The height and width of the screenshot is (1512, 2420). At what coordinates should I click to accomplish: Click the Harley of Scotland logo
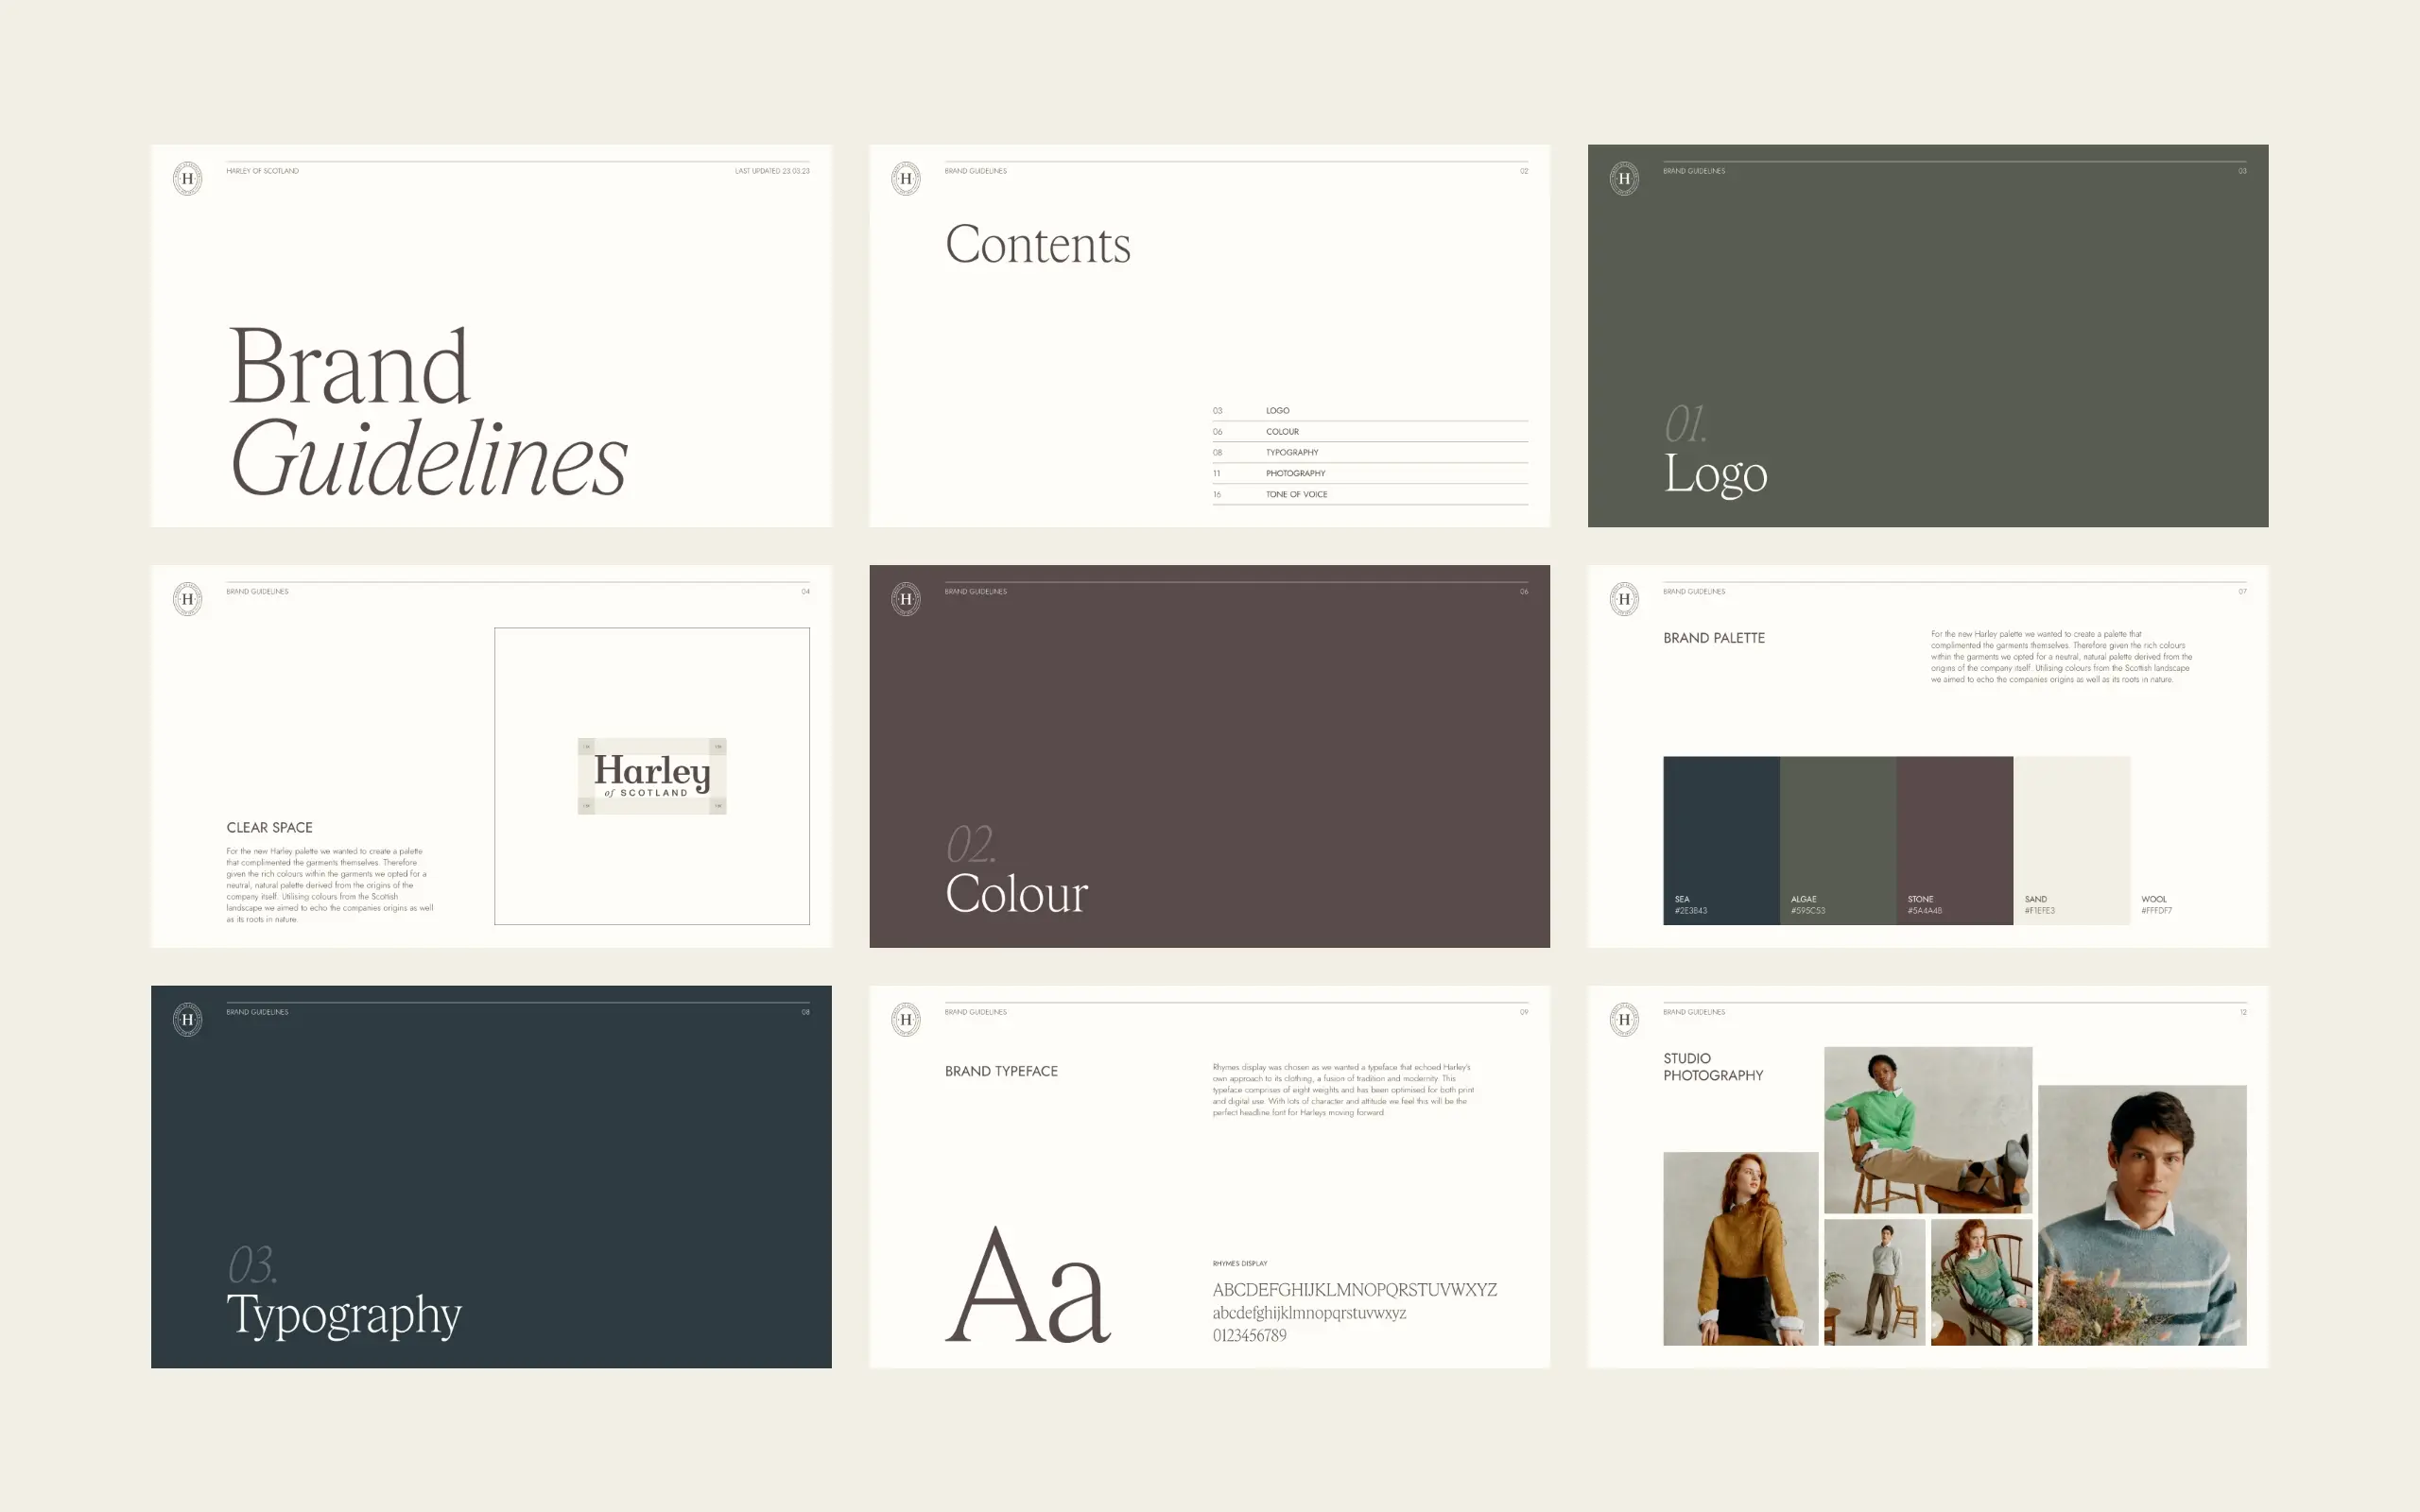coord(652,776)
